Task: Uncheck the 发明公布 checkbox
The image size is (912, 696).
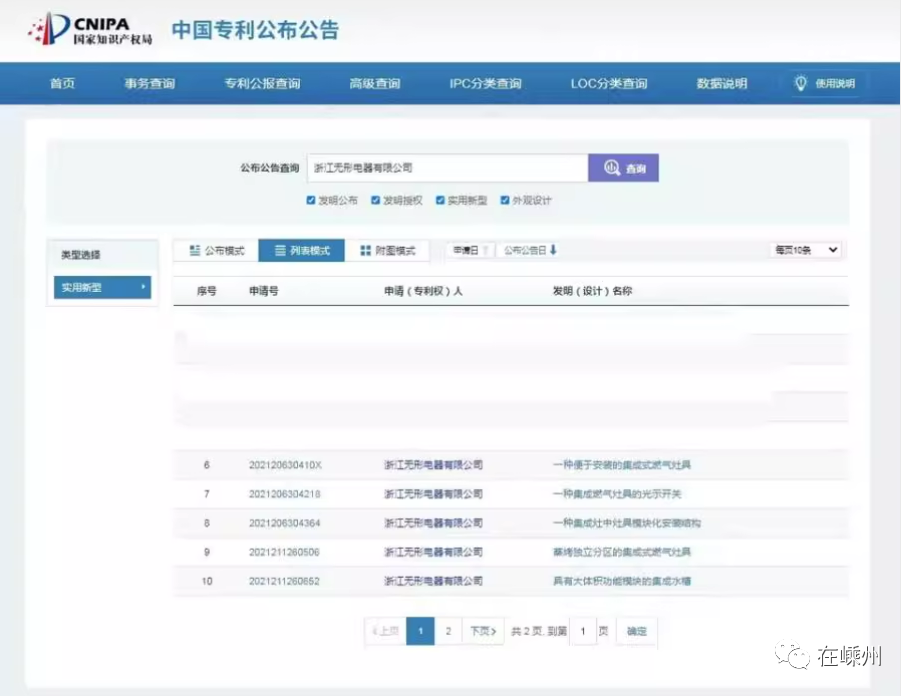Action: [312, 200]
